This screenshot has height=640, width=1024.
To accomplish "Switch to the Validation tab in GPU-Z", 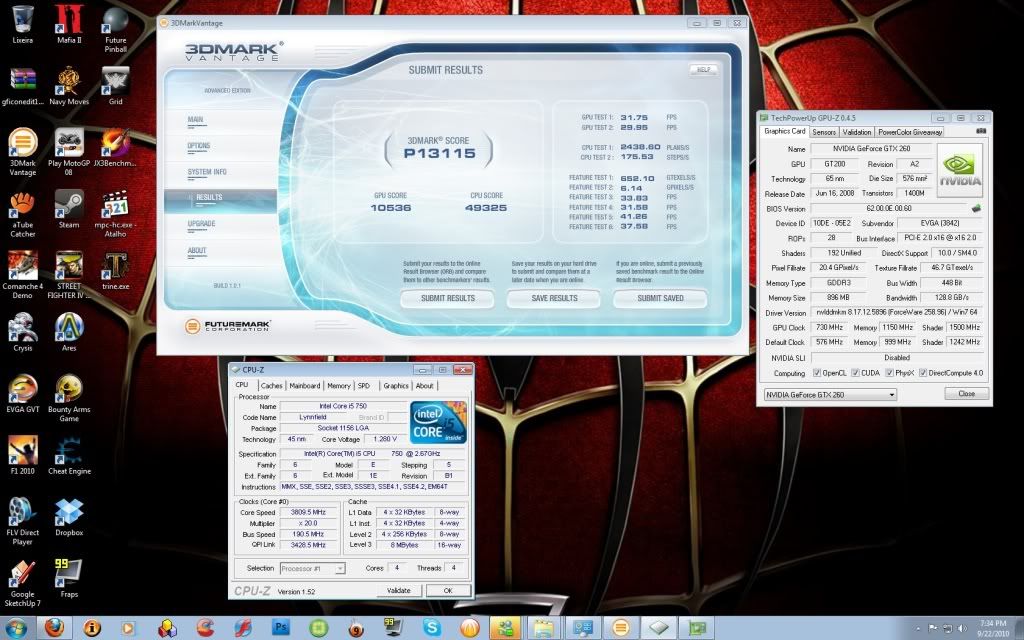I will click(x=856, y=132).
